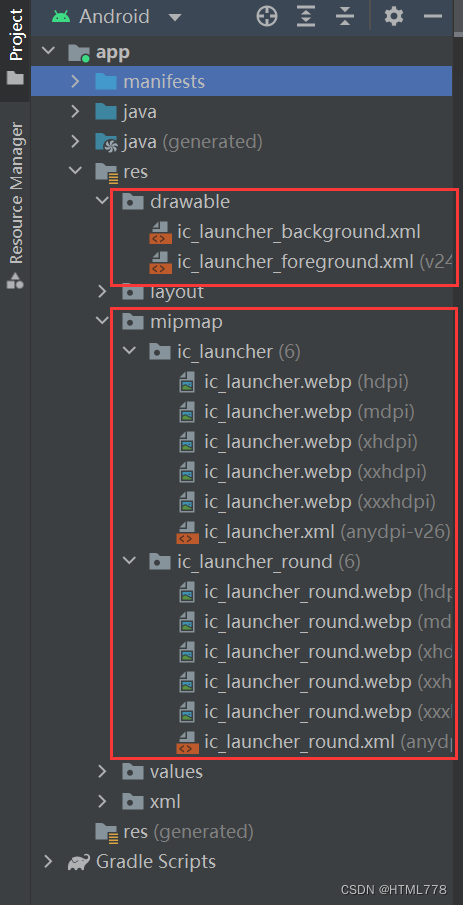Select ic_launcher.webp (hdpi) file name
Screen dimensions: 463x905
[278, 382]
